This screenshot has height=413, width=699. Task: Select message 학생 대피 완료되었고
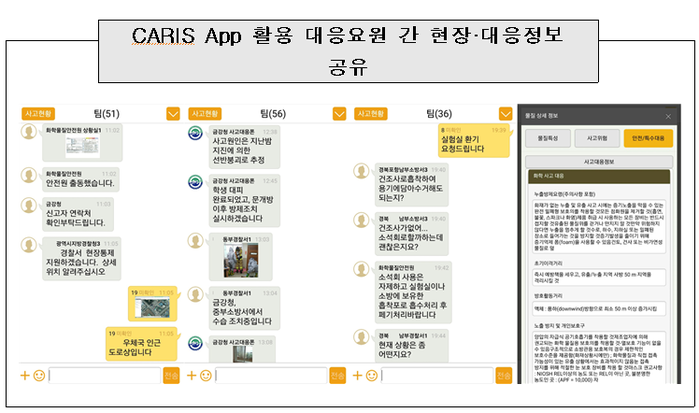point(244,201)
